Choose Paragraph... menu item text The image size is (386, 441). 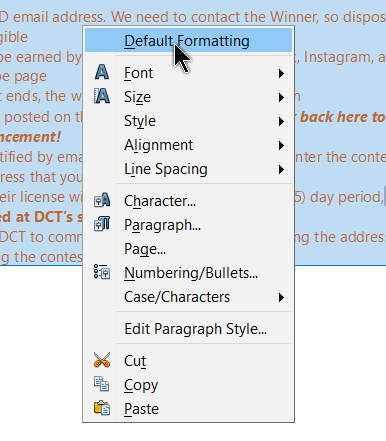[x=162, y=225]
